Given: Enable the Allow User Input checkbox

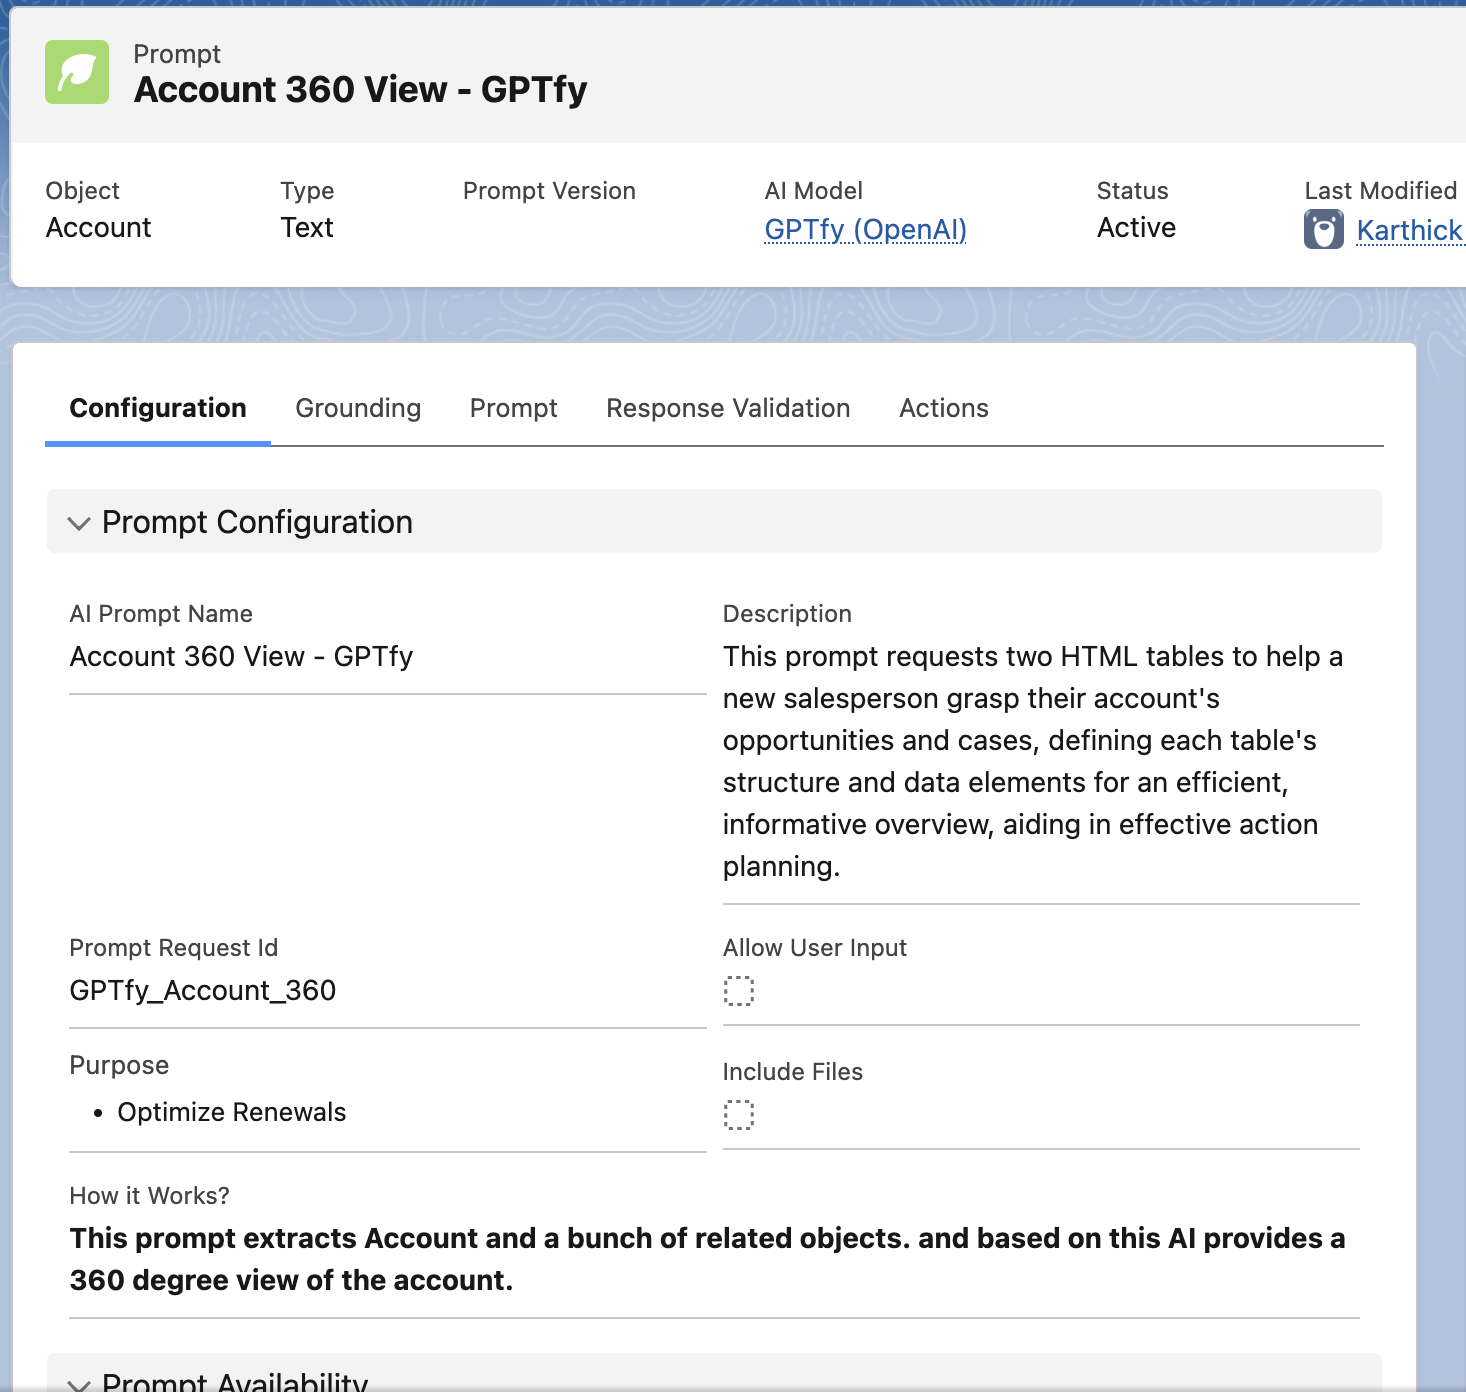Looking at the screenshot, I should point(738,991).
